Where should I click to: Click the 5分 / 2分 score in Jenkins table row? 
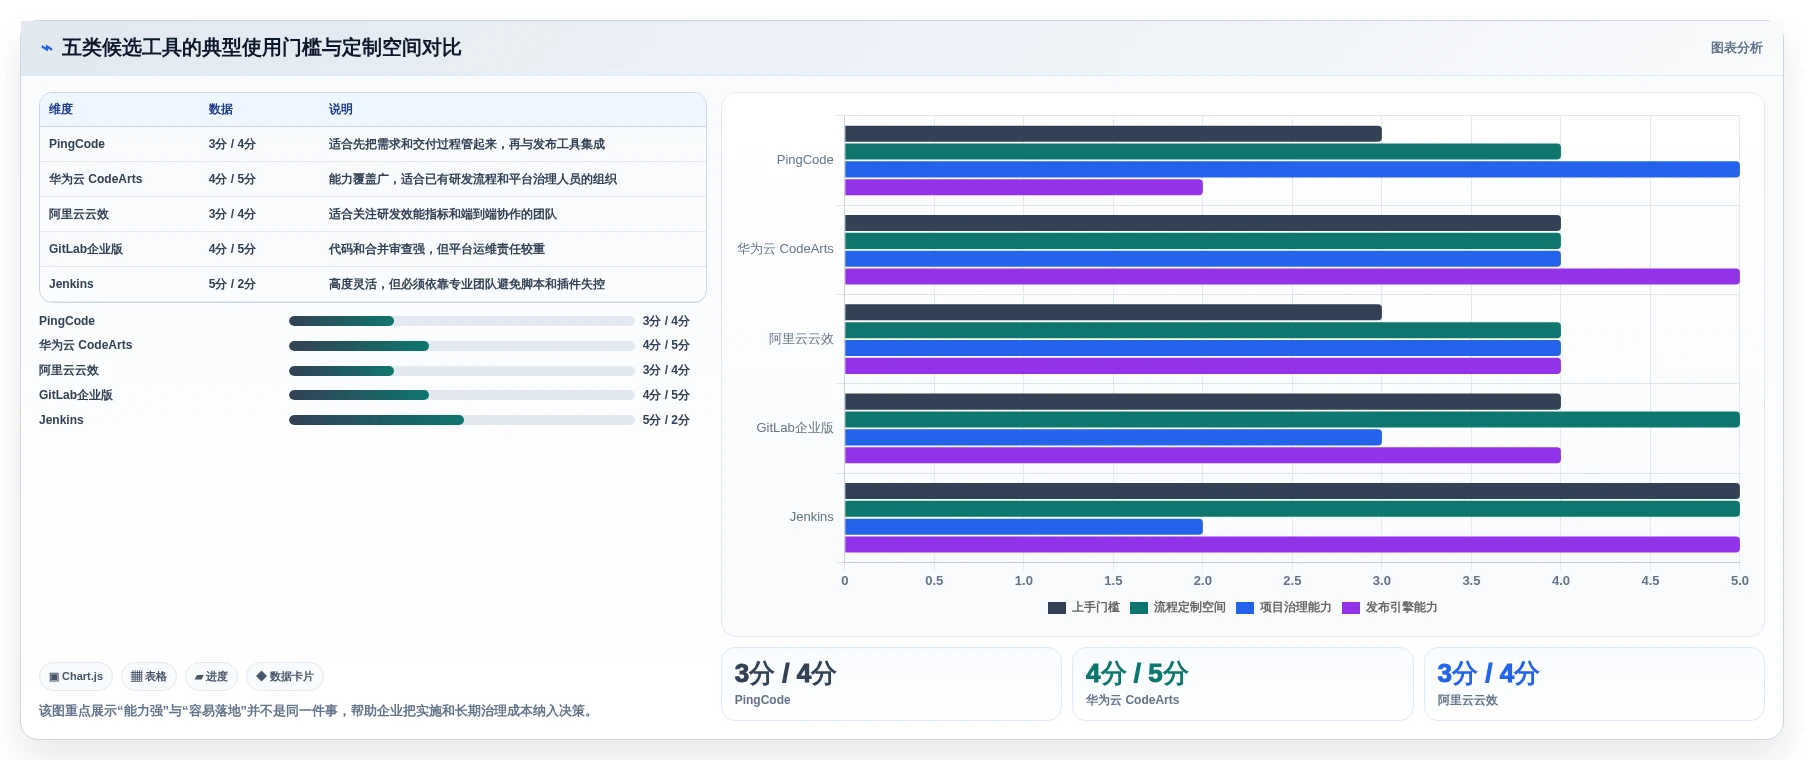[x=232, y=284]
